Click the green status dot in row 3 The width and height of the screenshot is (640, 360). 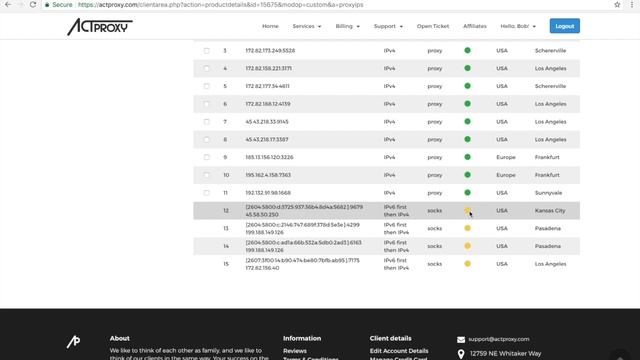[467, 51]
